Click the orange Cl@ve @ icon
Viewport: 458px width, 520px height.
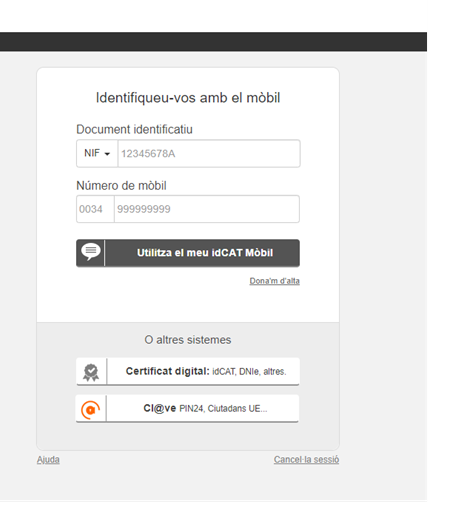[x=91, y=410]
